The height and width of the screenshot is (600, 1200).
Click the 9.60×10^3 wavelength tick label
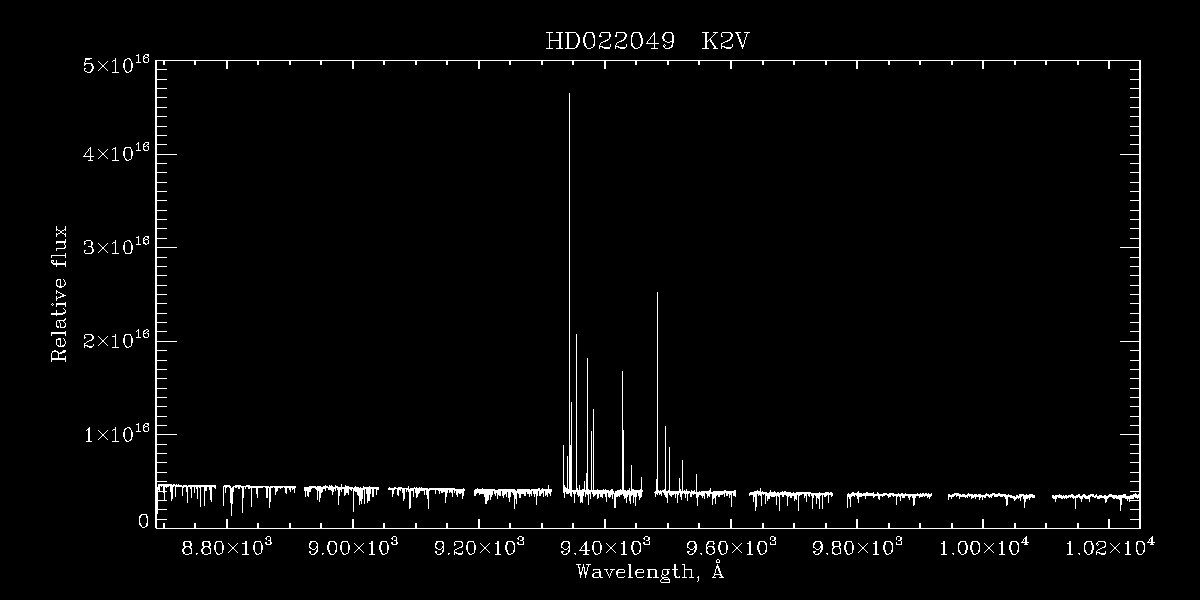click(732, 546)
